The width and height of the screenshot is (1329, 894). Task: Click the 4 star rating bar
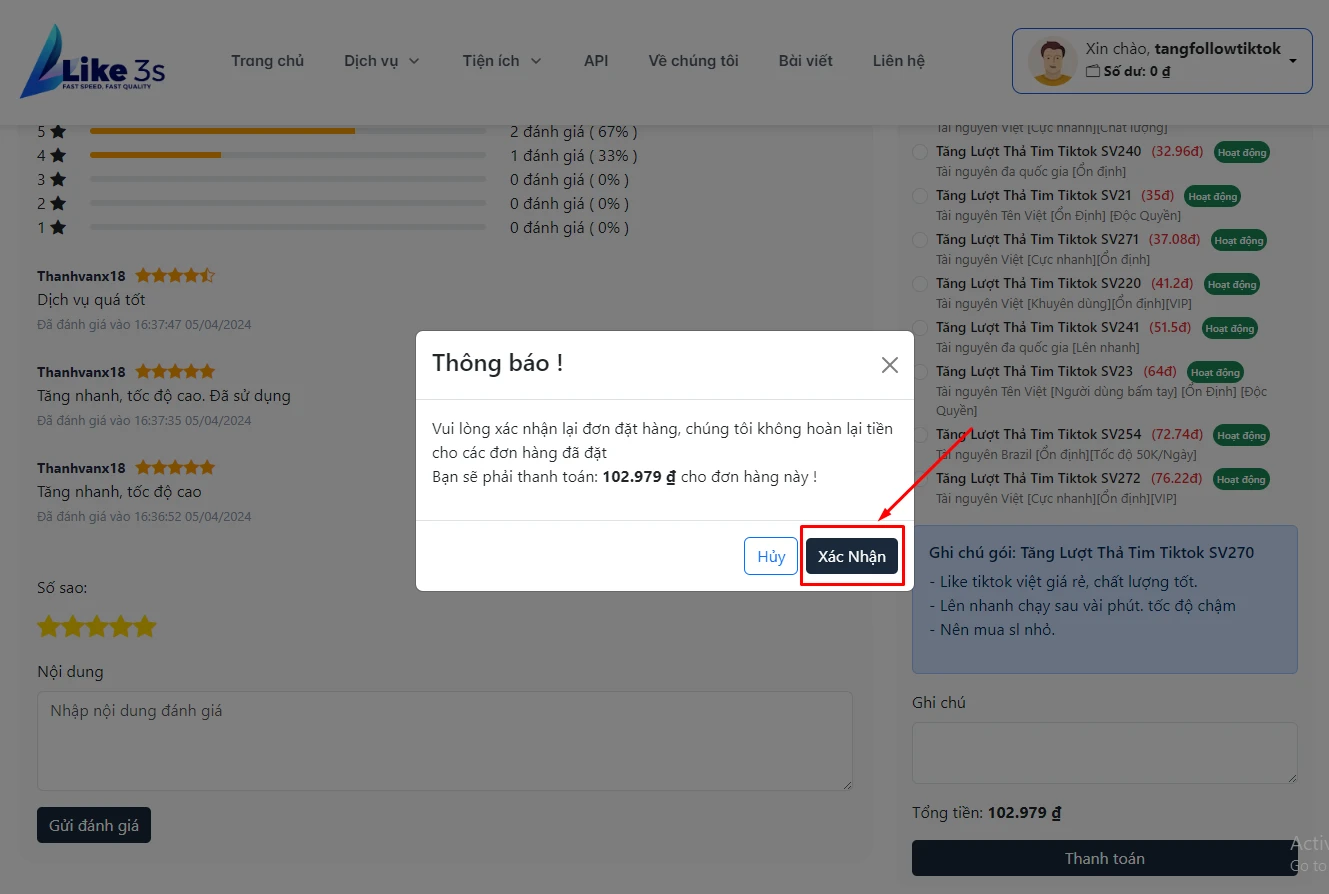(x=288, y=155)
